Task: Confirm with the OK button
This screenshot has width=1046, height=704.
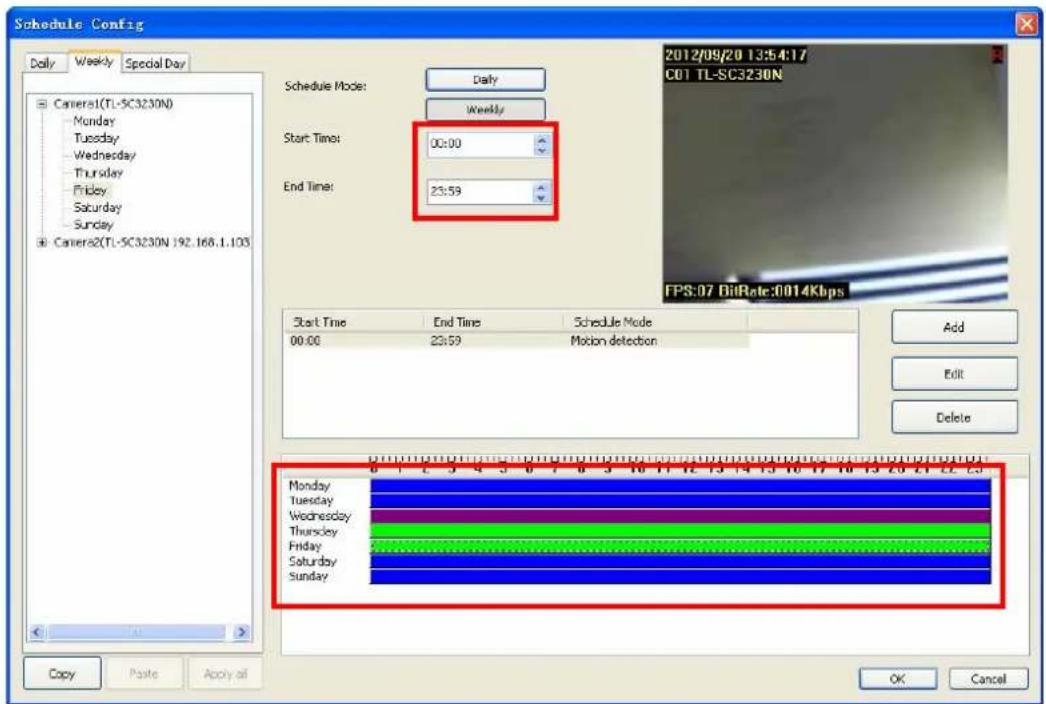Action: (898, 679)
